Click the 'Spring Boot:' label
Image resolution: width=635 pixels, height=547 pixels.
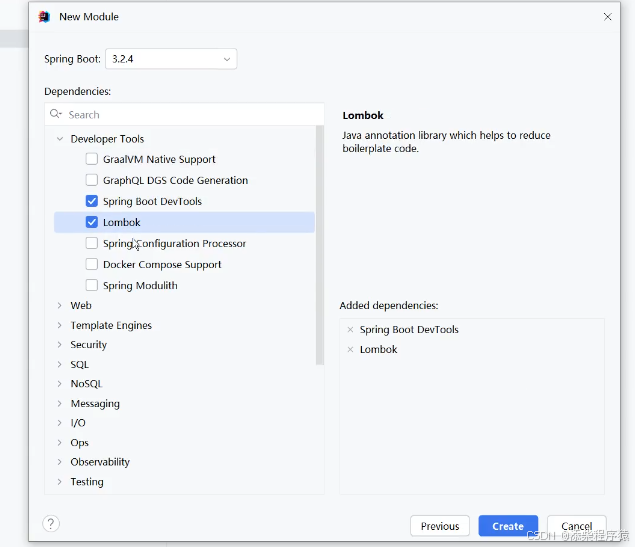coord(72,59)
